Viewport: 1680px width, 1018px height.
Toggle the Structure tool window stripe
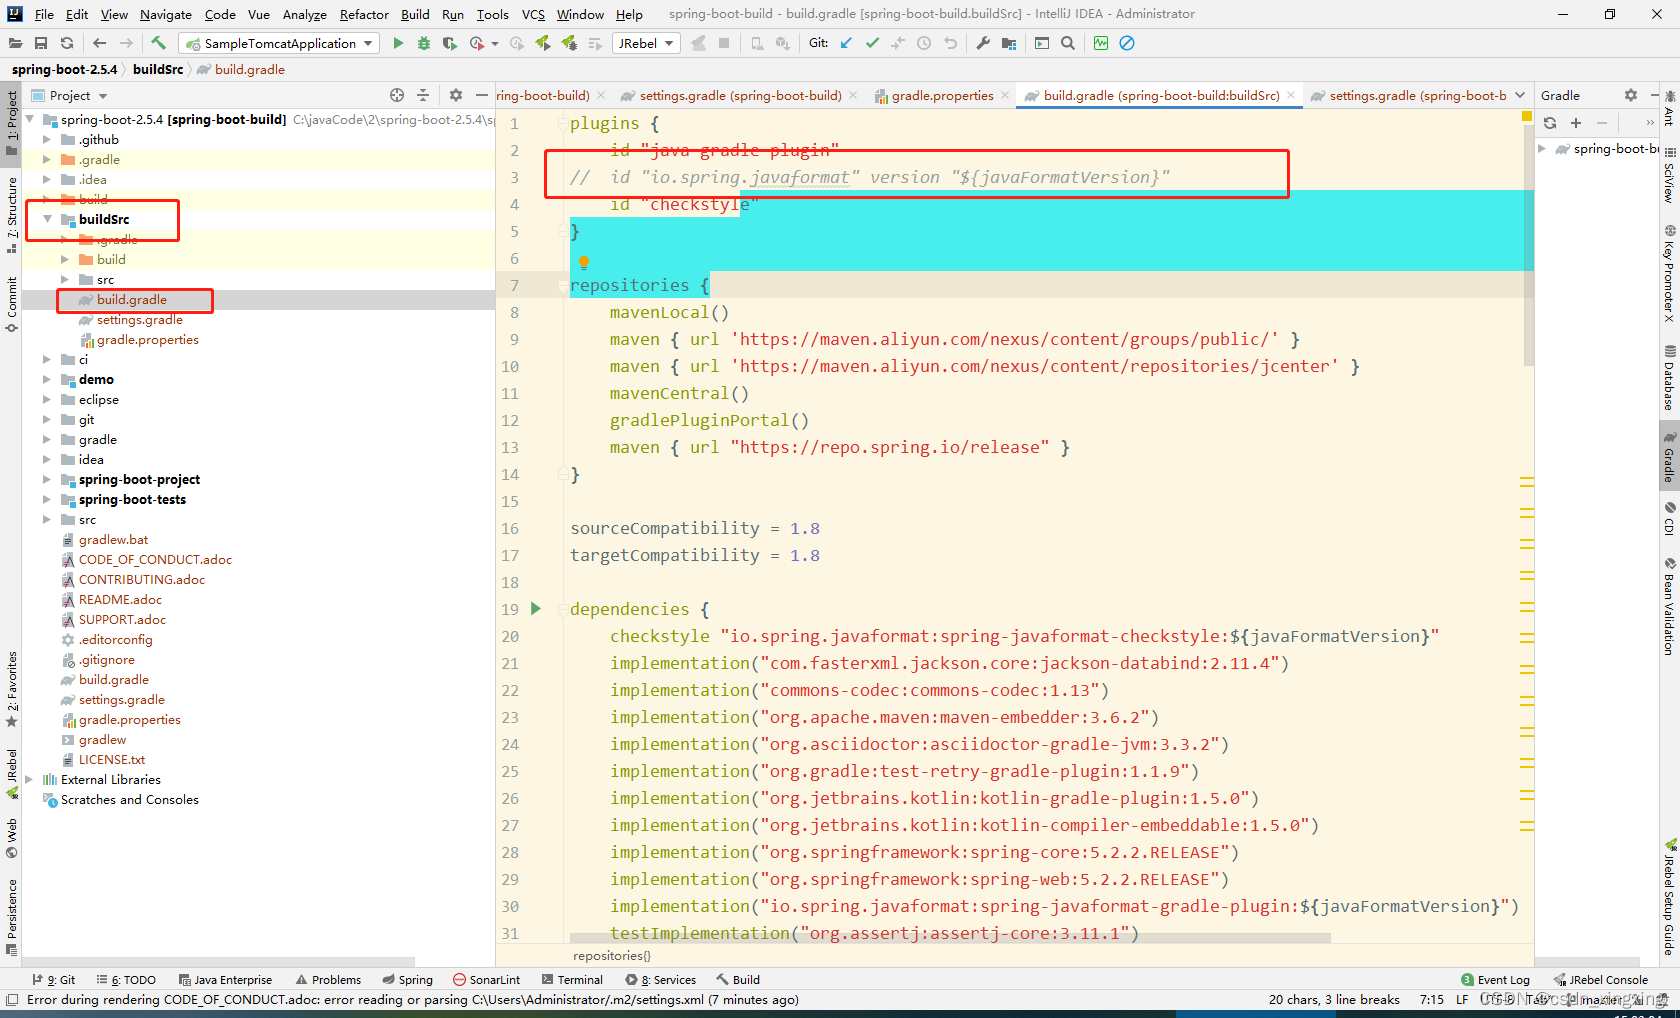11,214
